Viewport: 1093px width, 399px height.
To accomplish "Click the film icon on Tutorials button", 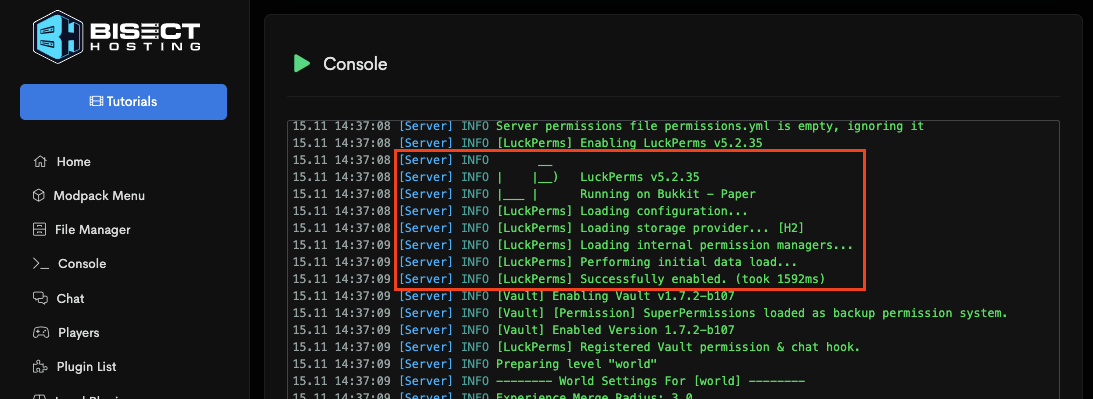I will click(96, 102).
